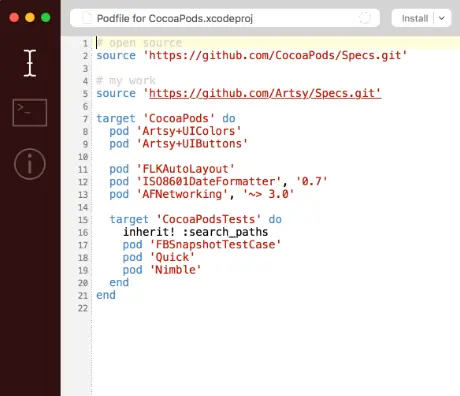Image resolution: width=460 pixels, height=396 pixels.
Task: Click line number 22 in gutter
Action: point(83,308)
